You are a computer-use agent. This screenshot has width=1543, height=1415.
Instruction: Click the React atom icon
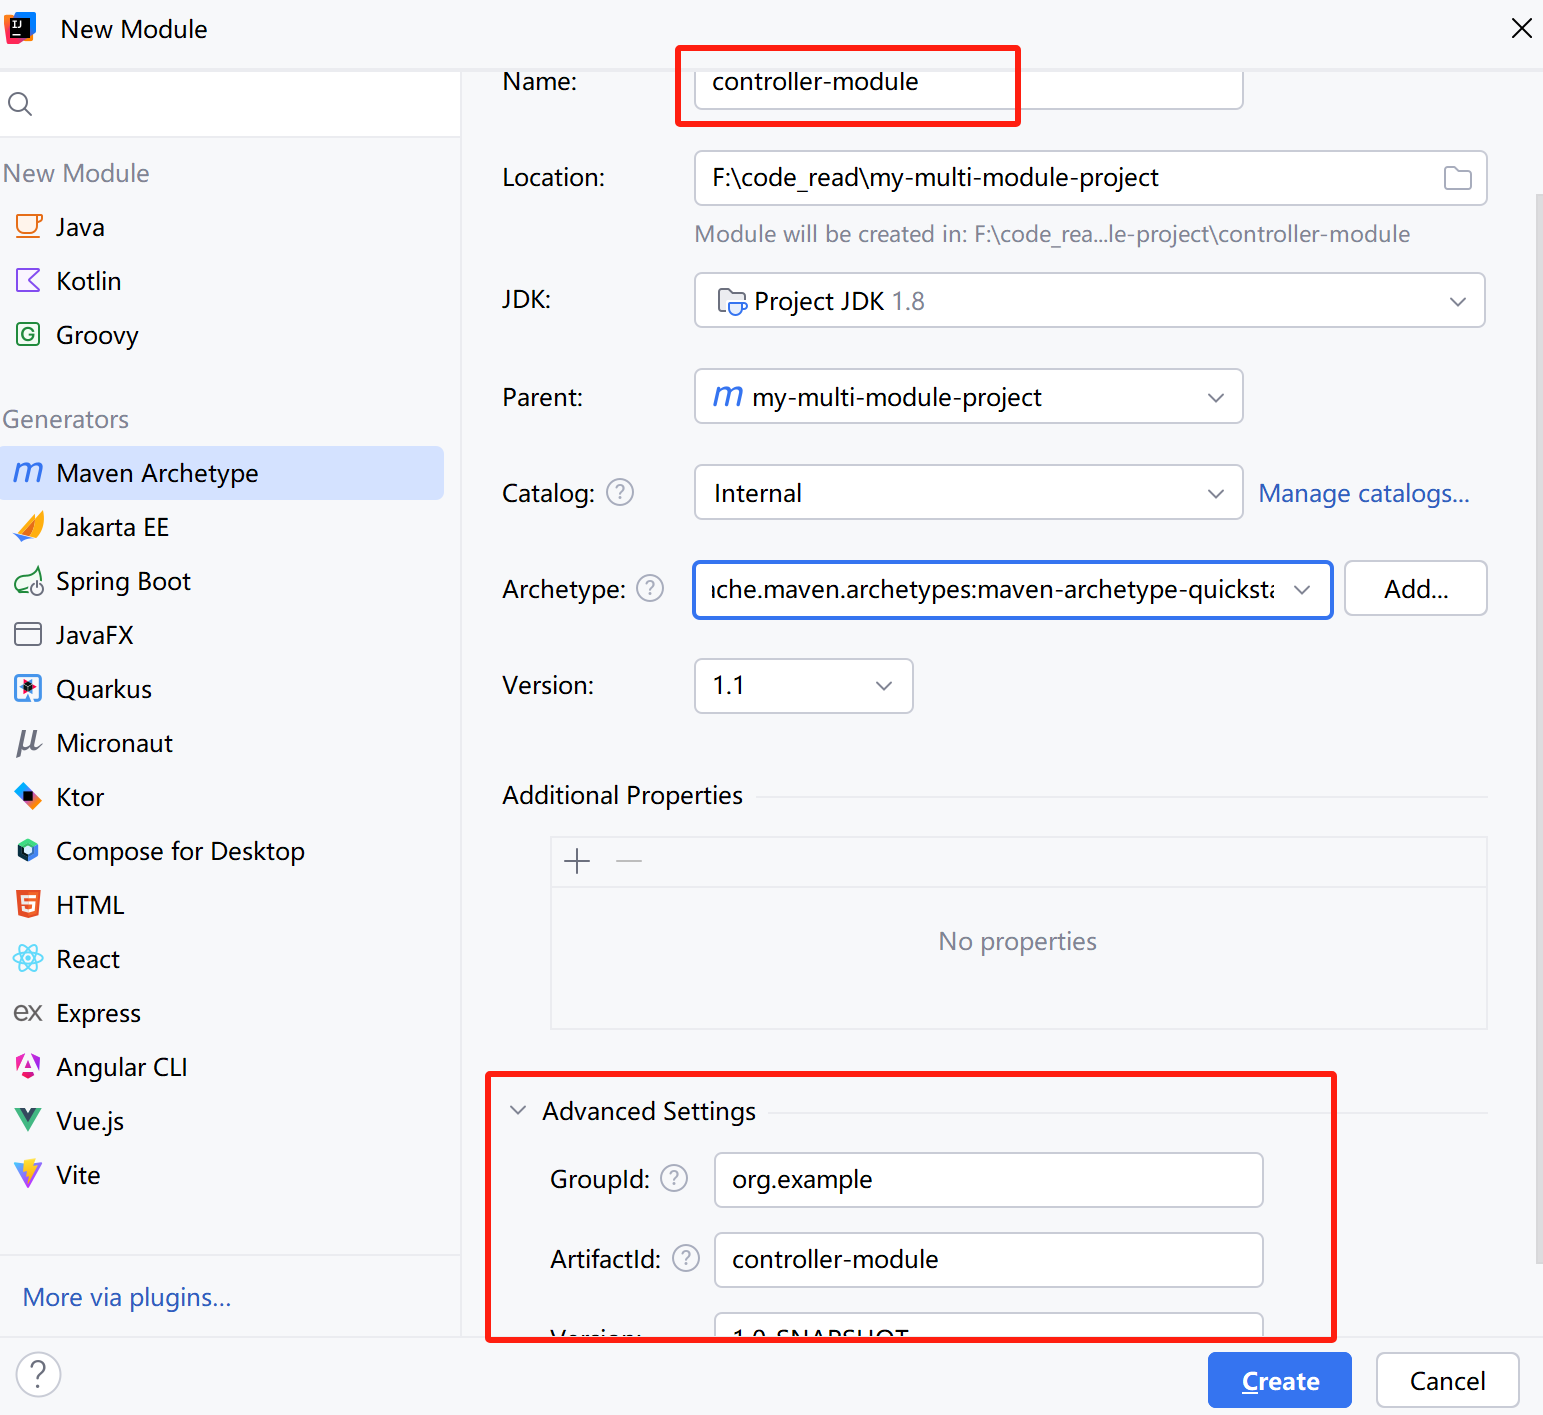(x=29, y=958)
